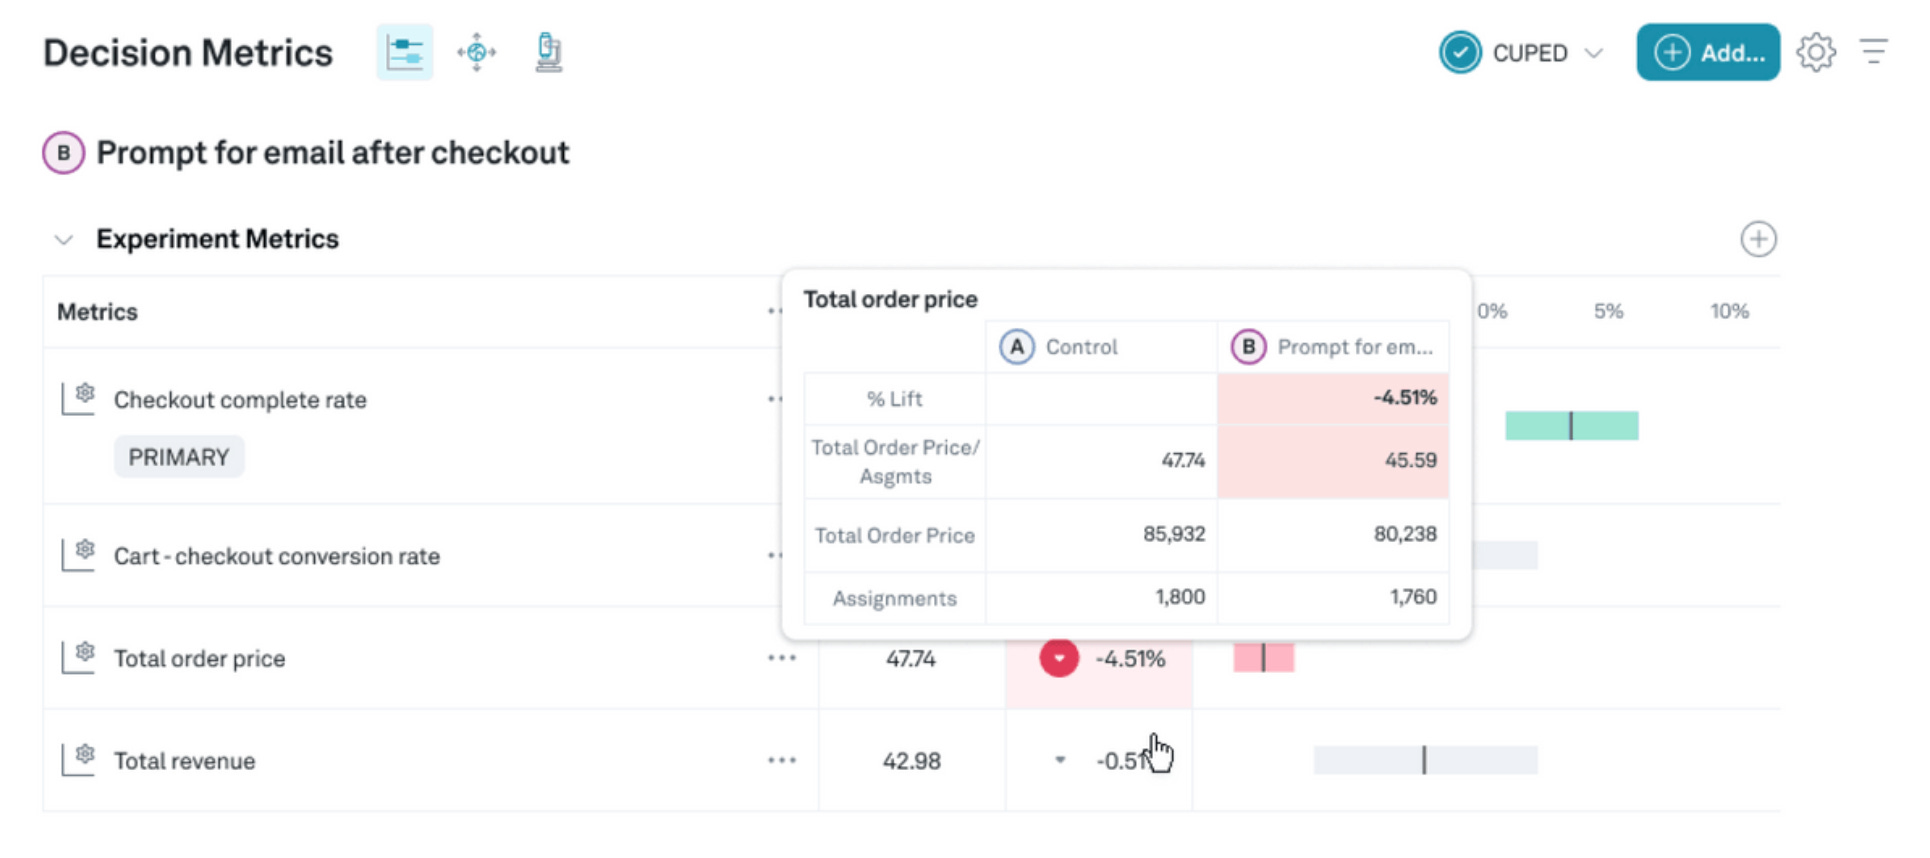
Task: Click the Add button
Action: 1708,52
